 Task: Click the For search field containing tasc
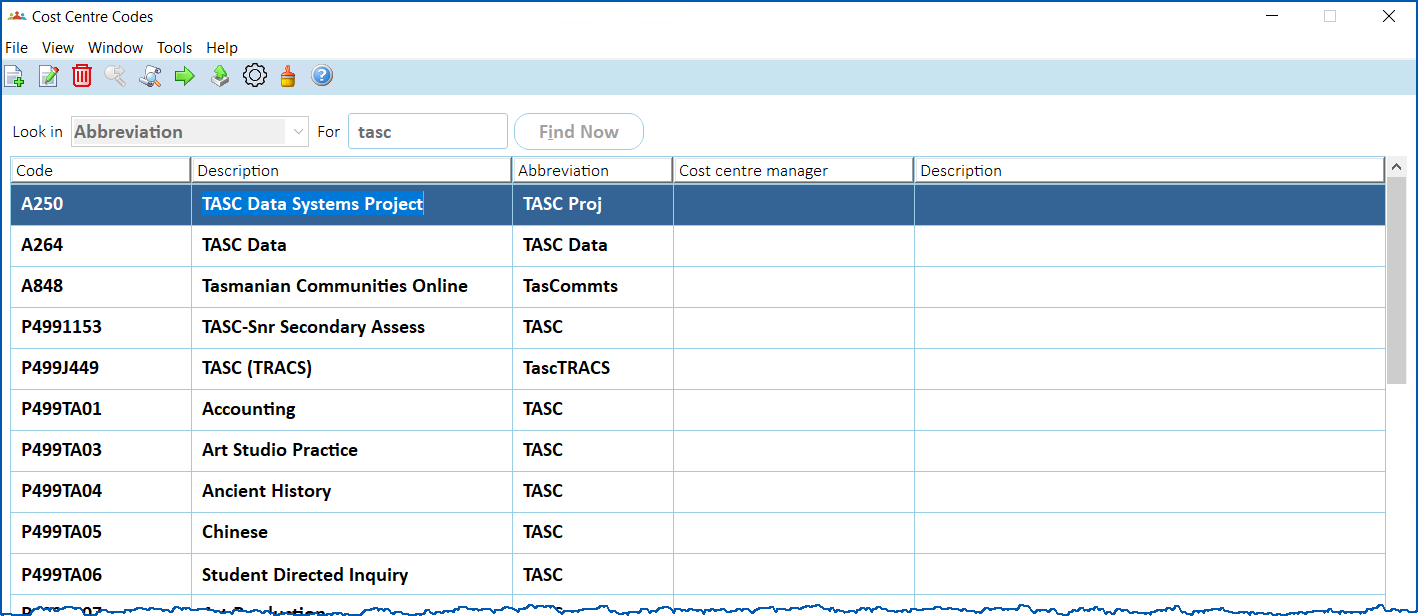click(428, 131)
